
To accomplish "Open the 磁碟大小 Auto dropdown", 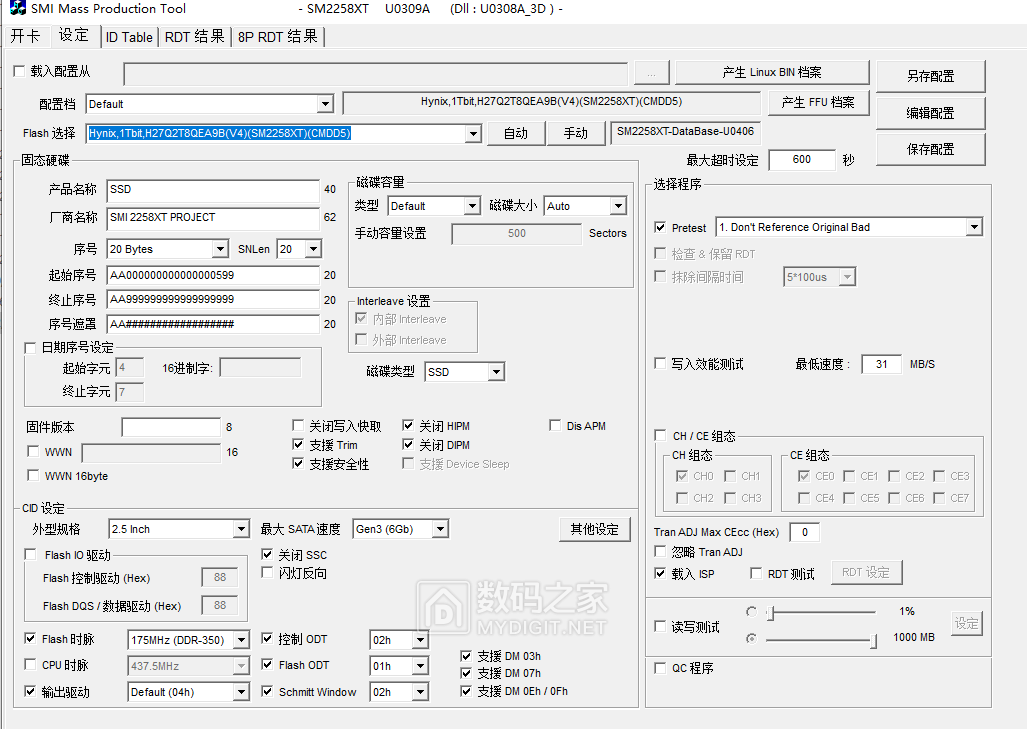I will pyautogui.click(x=618, y=206).
